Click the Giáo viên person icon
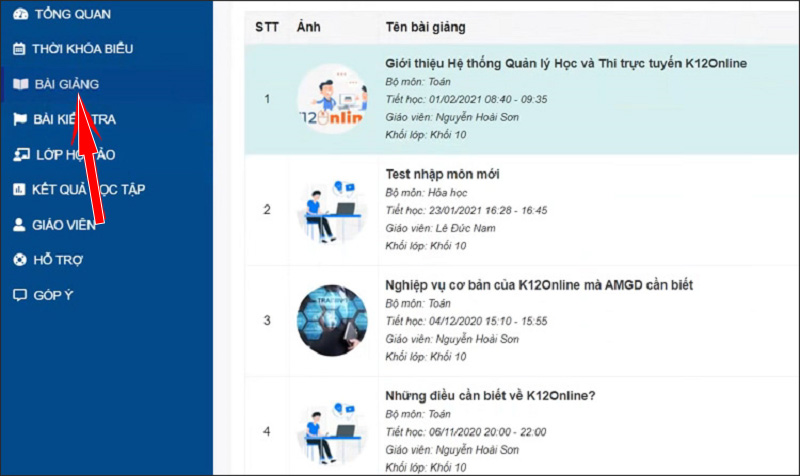 19,224
